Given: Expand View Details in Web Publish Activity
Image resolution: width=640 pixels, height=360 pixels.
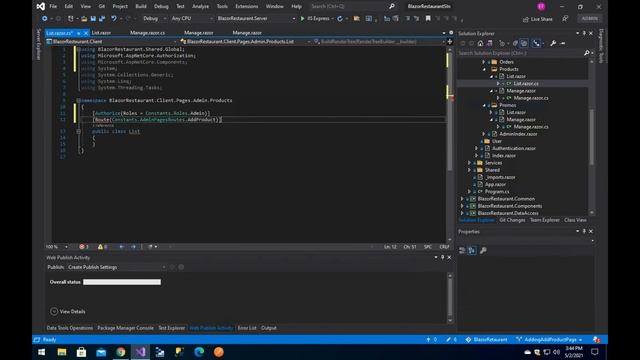Looking at the screenshot, I should 68,311.
